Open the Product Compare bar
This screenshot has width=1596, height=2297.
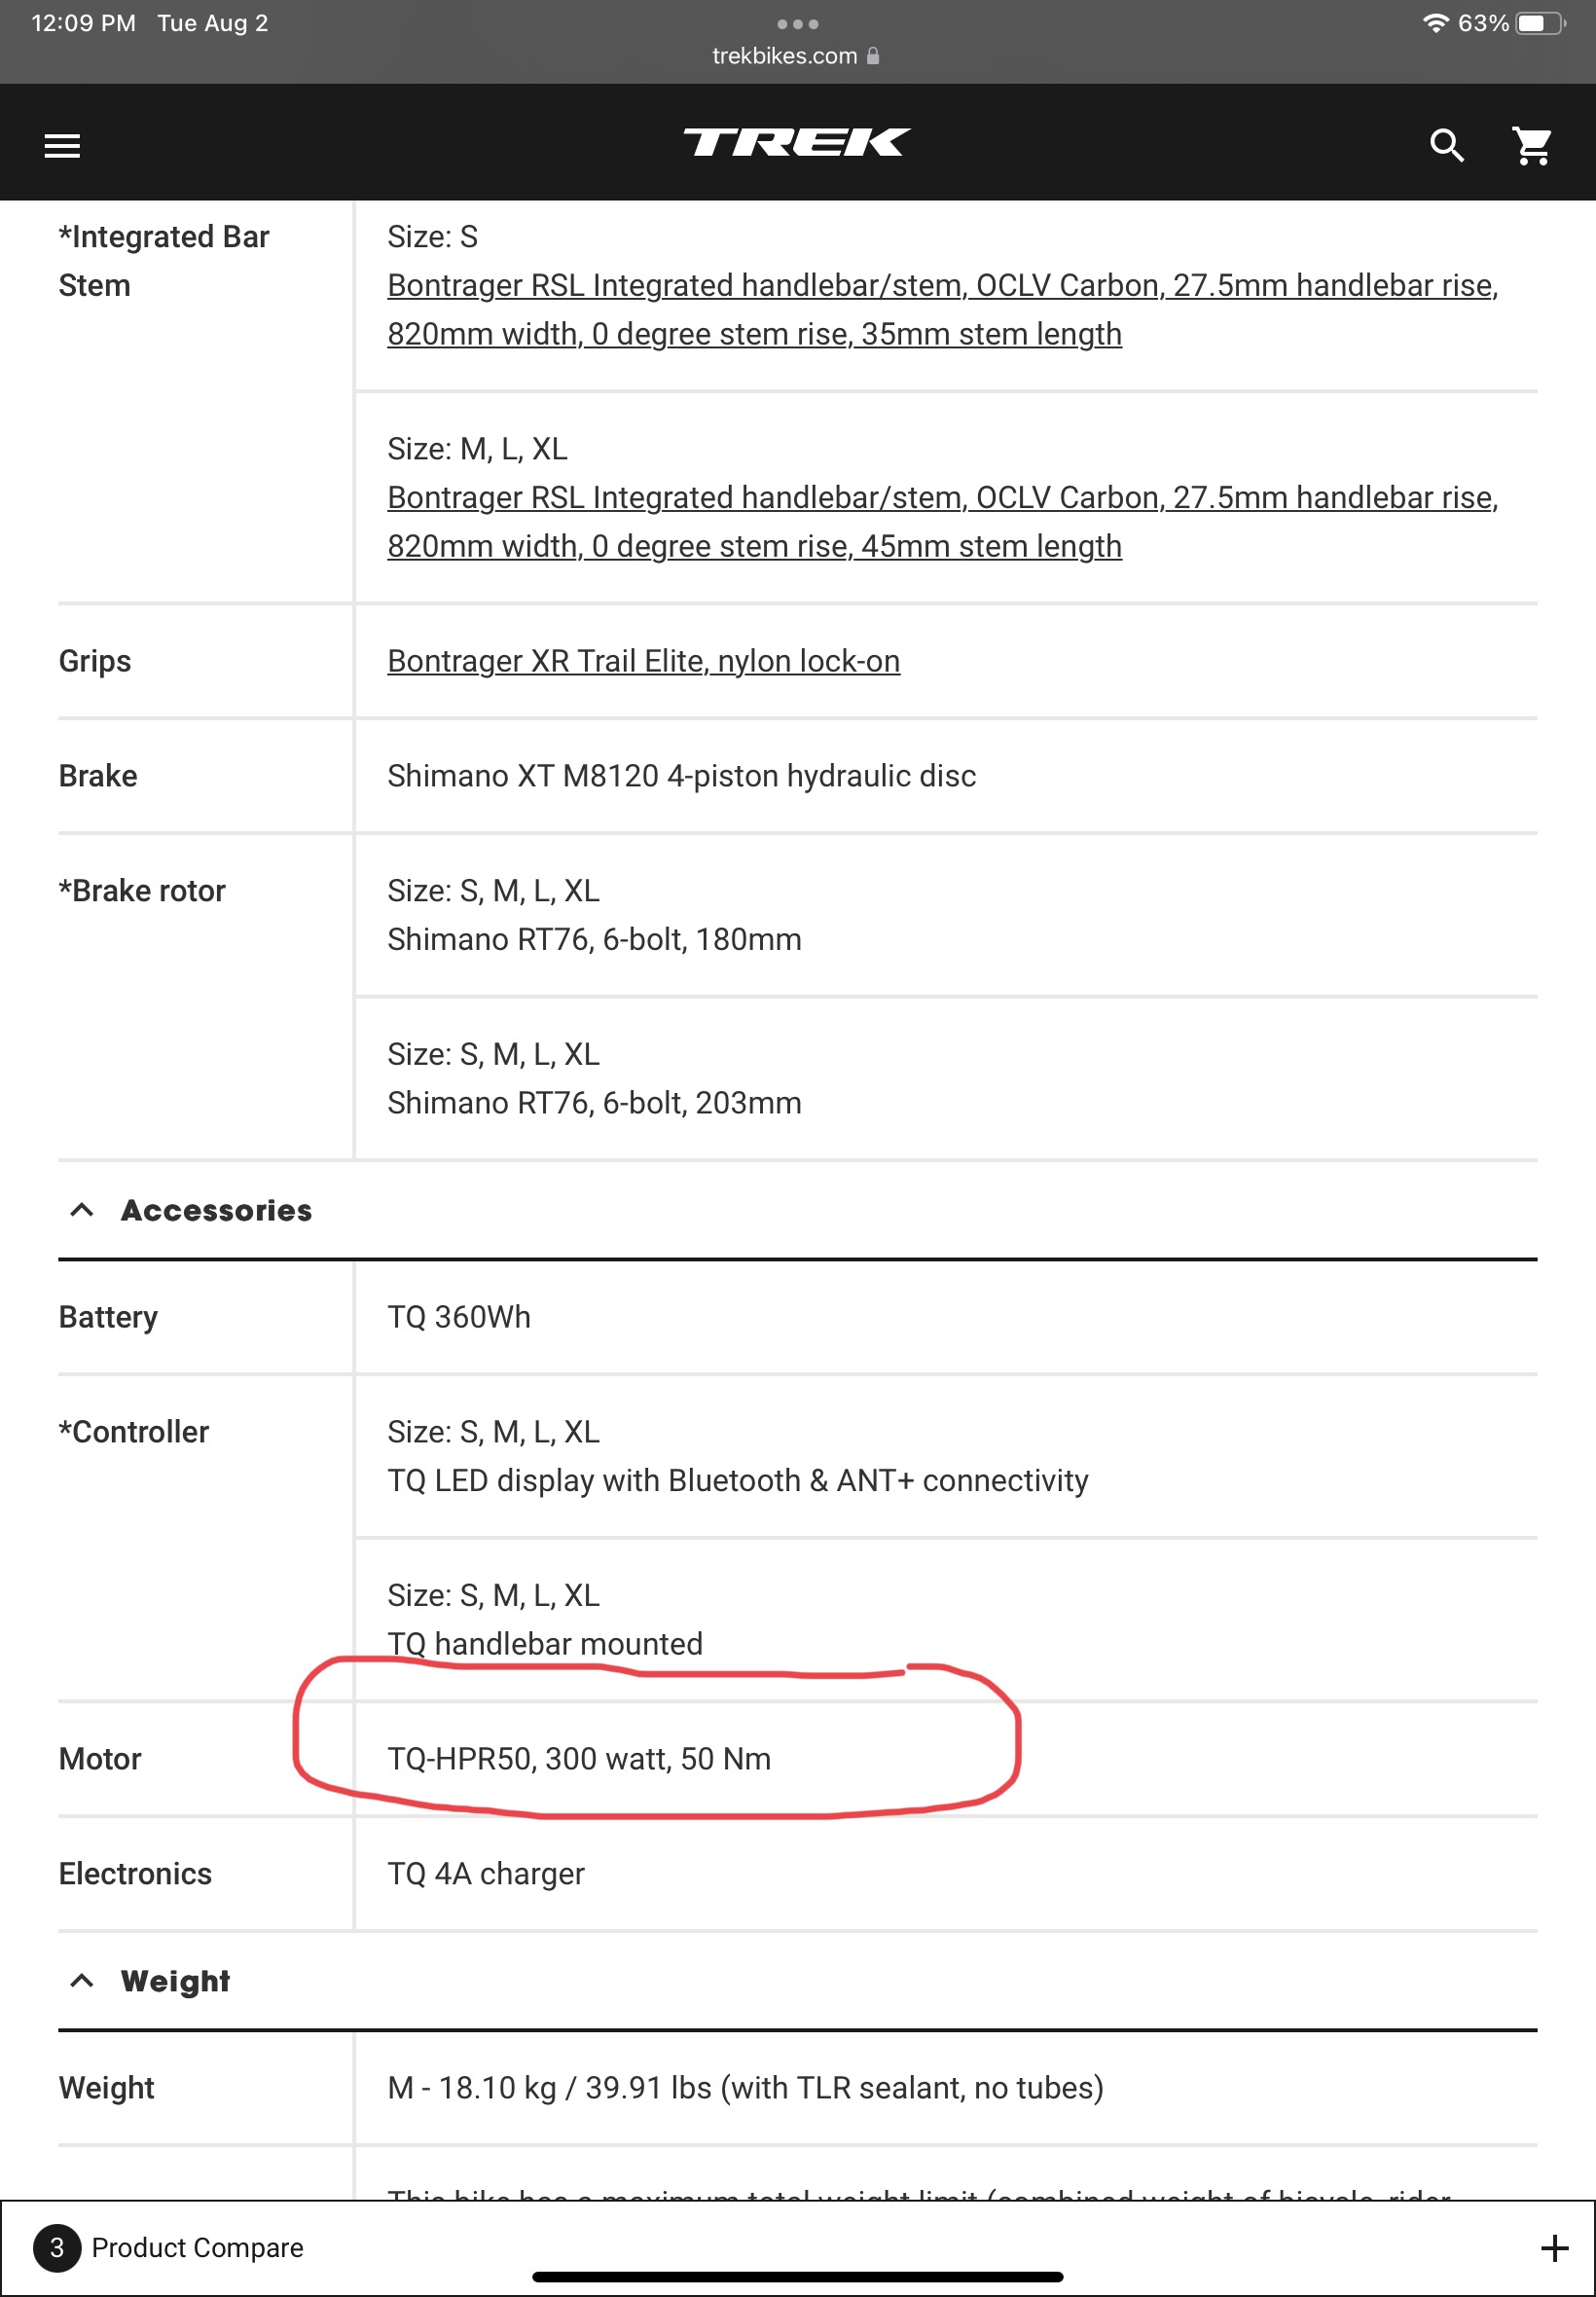pyautogui.click(x=797, y=2247)
